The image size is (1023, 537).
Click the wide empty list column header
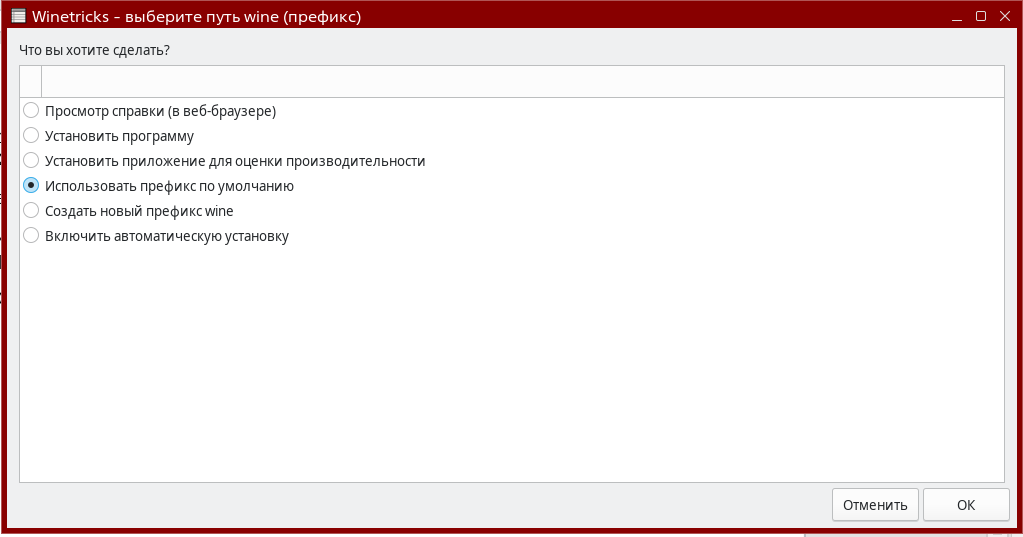[523, 82]
